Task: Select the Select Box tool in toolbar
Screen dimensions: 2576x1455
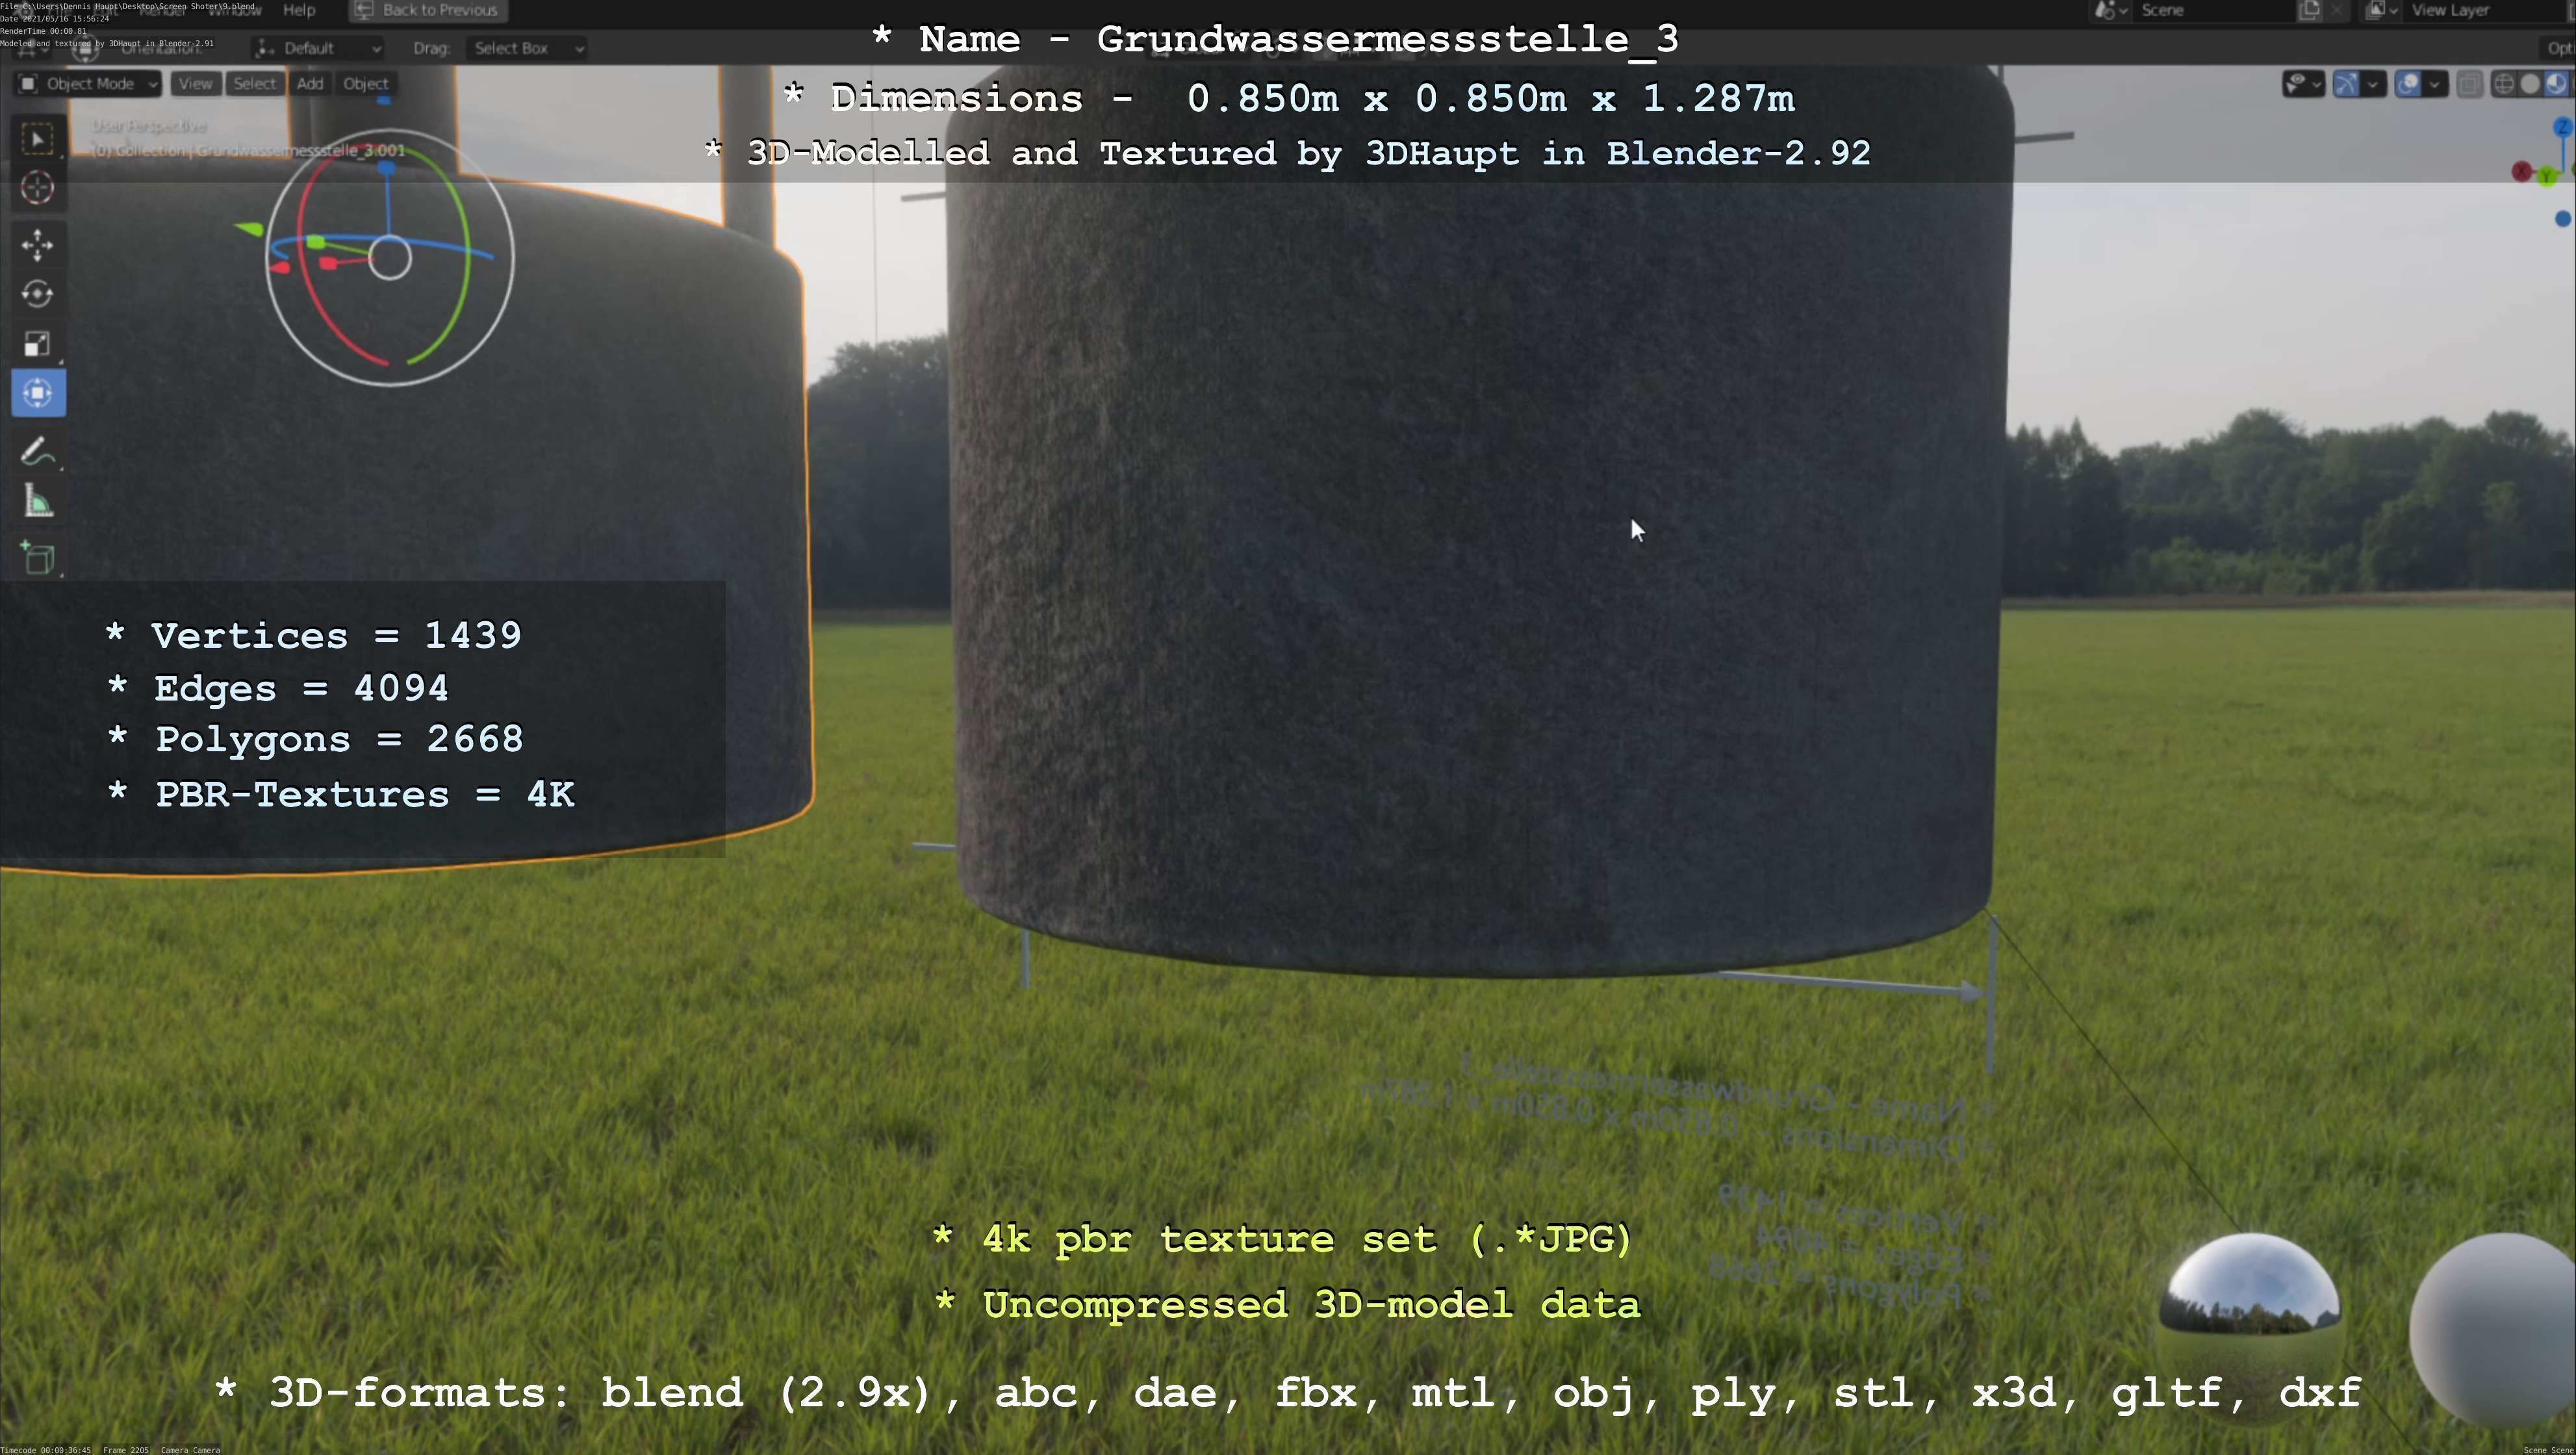Action: click(38, 139)
